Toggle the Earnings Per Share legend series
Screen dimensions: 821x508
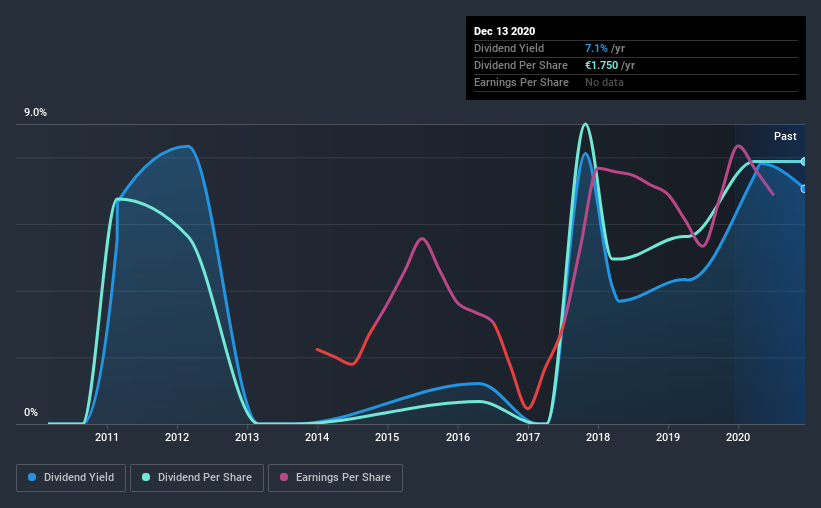(335, 478)
